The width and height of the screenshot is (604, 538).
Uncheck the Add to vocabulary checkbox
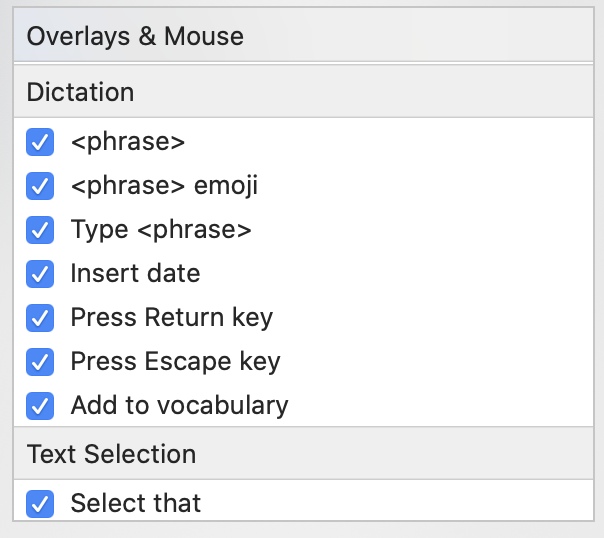40,406
